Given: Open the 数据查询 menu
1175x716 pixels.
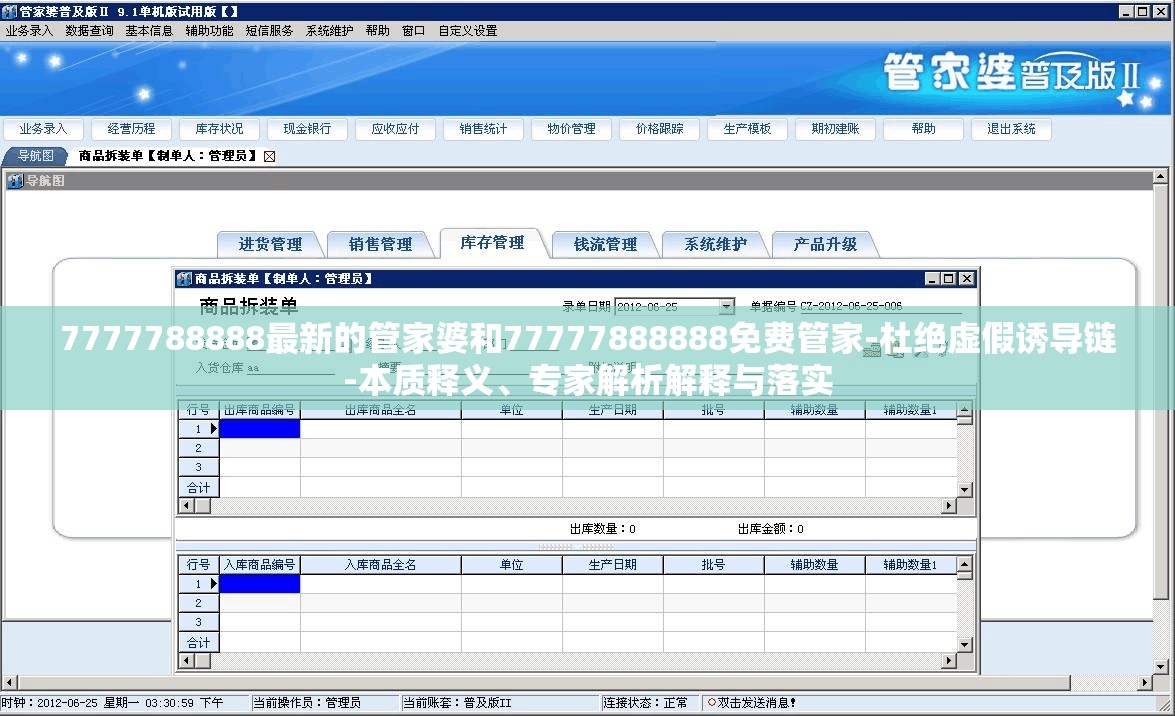Looking at the screenshot, I should pyautogui.click(x=89, y=31).
